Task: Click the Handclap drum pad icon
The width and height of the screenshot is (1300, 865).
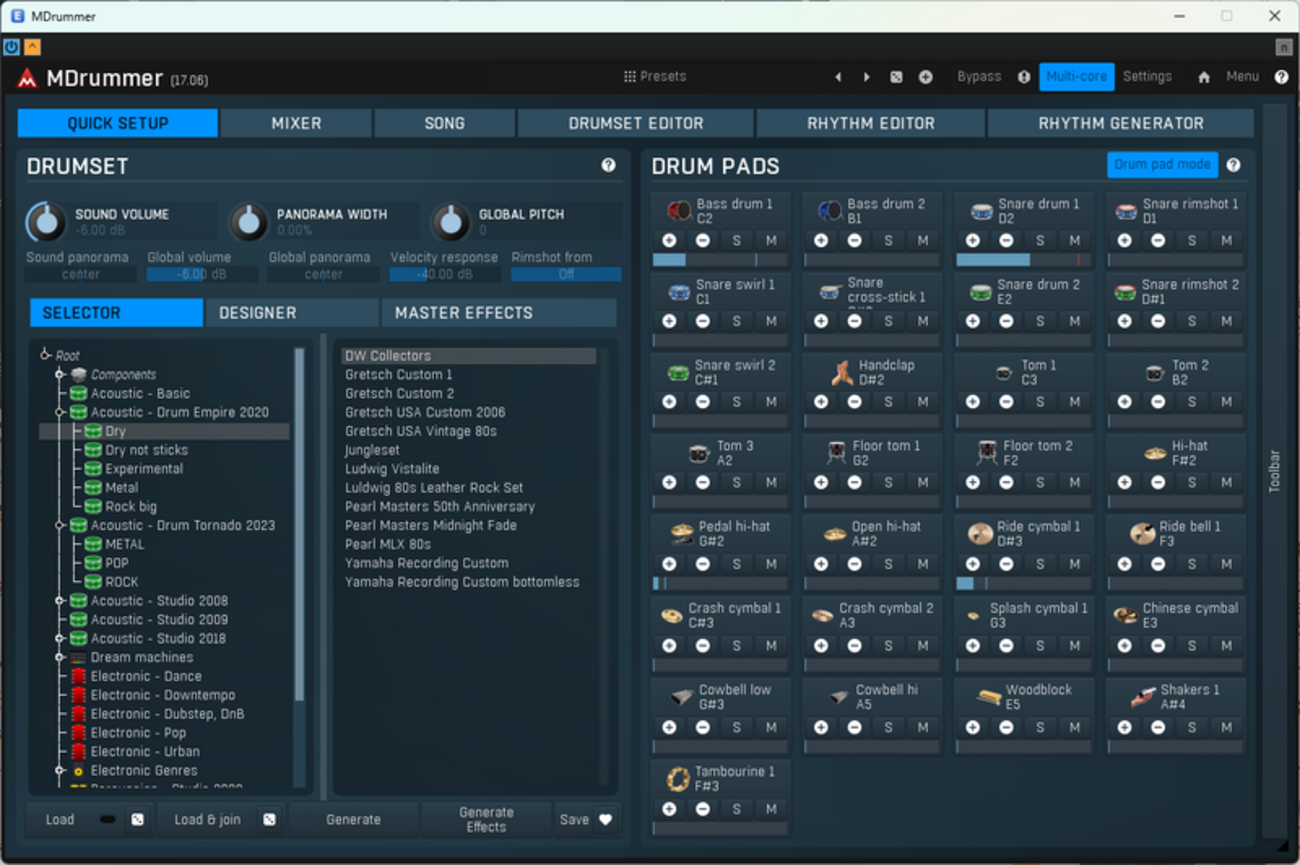Action: coord(841,372)
